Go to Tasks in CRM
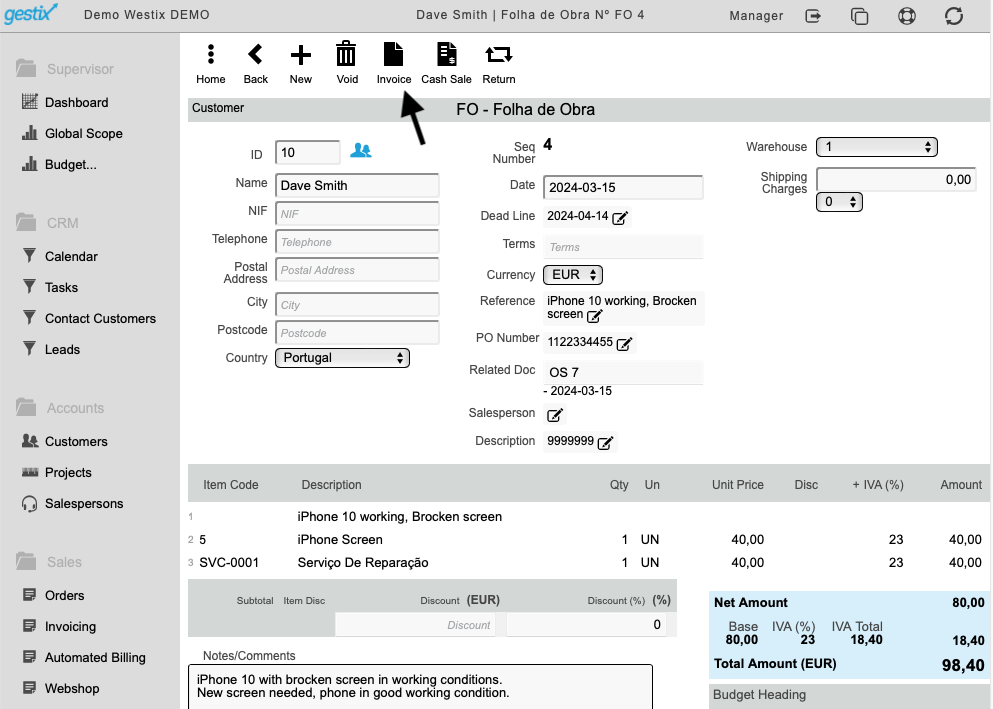Image resolution: width=993 pixels, height=709 pixels. 50,287
